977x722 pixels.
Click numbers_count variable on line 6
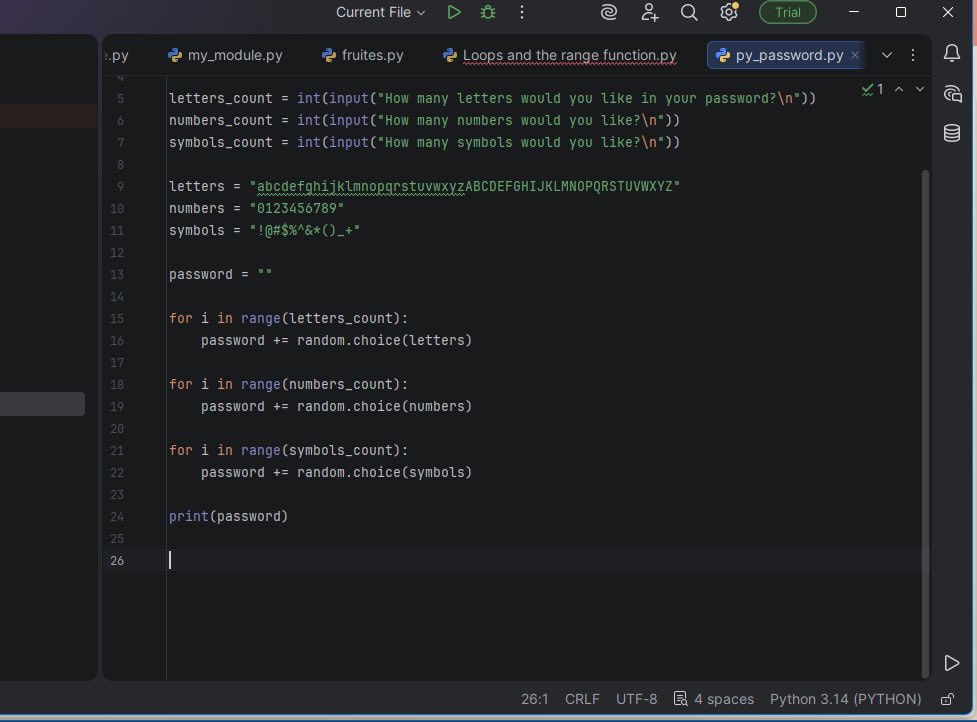click(x=221, y=120)
